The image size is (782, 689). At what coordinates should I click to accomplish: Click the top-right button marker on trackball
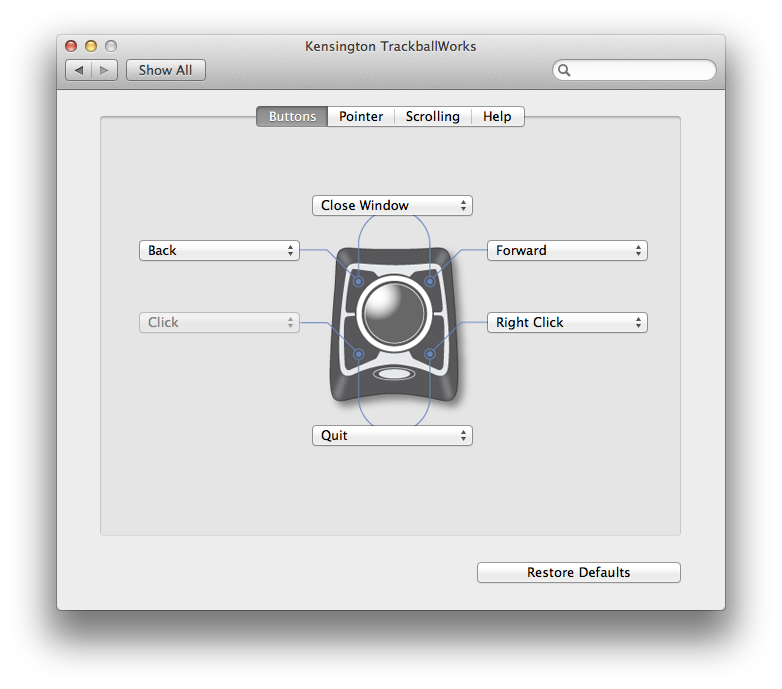tap(430, 282)
